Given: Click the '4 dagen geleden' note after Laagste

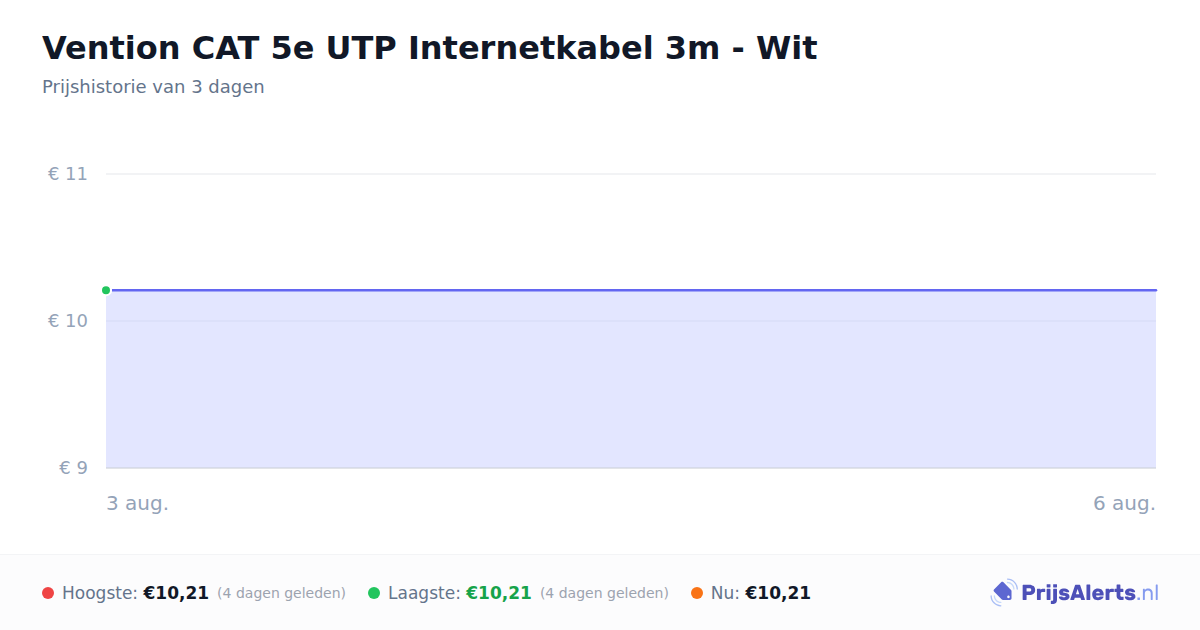Looking at the screenshot, I should 604,593.
